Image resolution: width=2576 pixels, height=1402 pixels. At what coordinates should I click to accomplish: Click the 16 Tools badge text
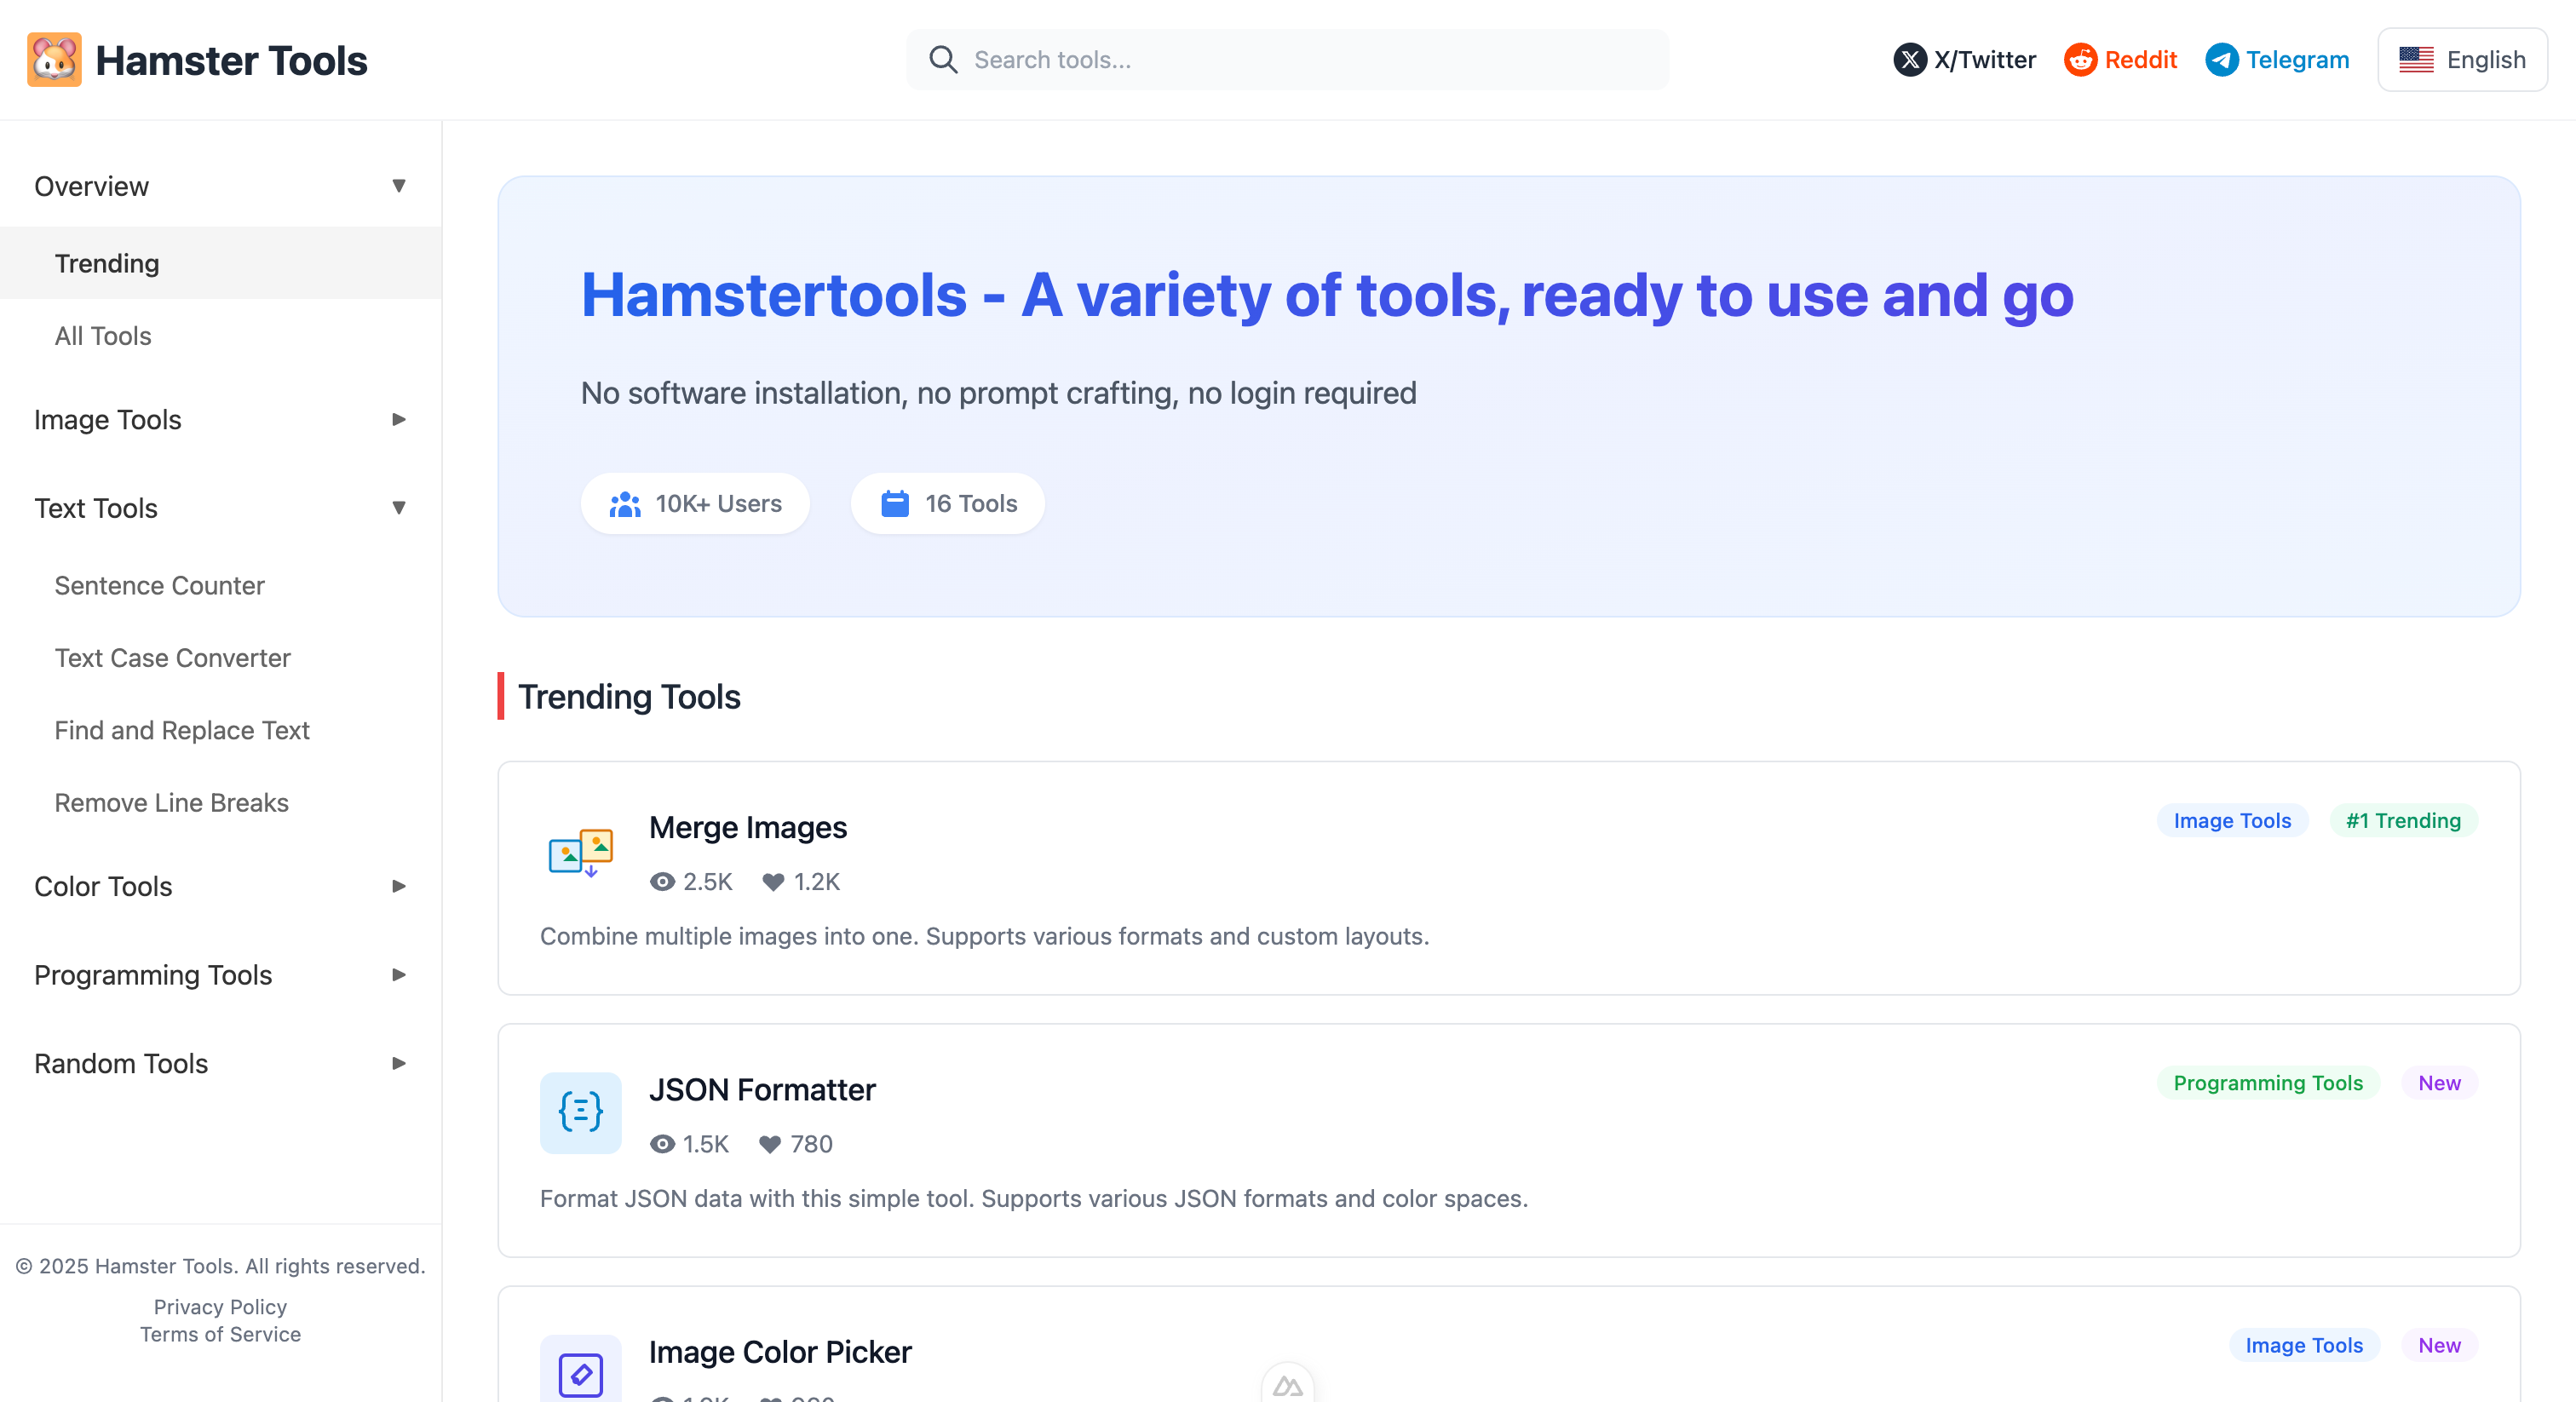pos(971,504)
